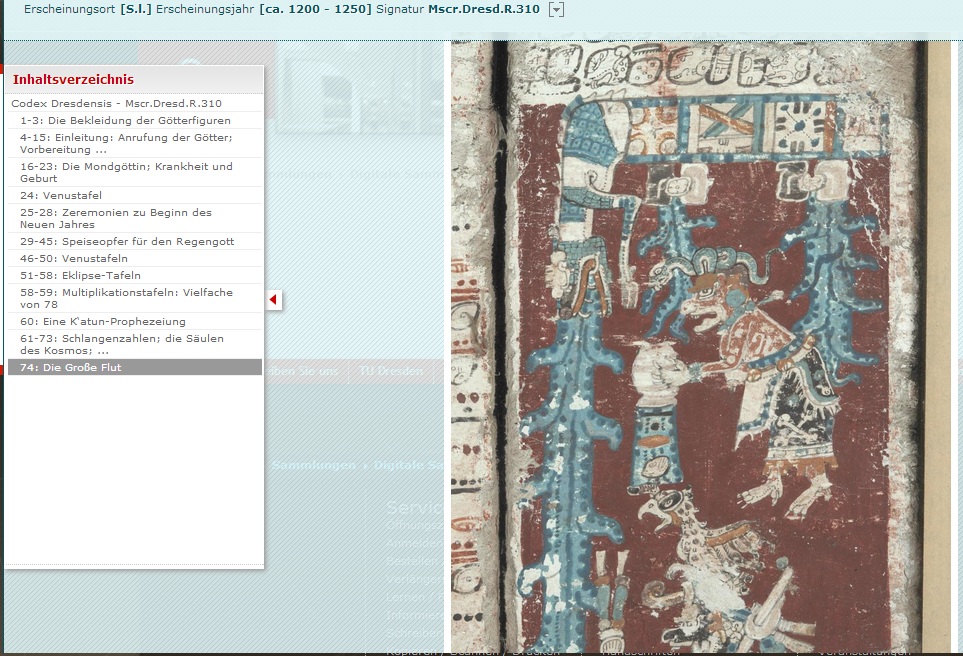The width and height of the screenshot is (963, 656).
Task: Select 58-59: Multiplikationstafeln: Vielfache von 78
Action: (x=126, y=298)
